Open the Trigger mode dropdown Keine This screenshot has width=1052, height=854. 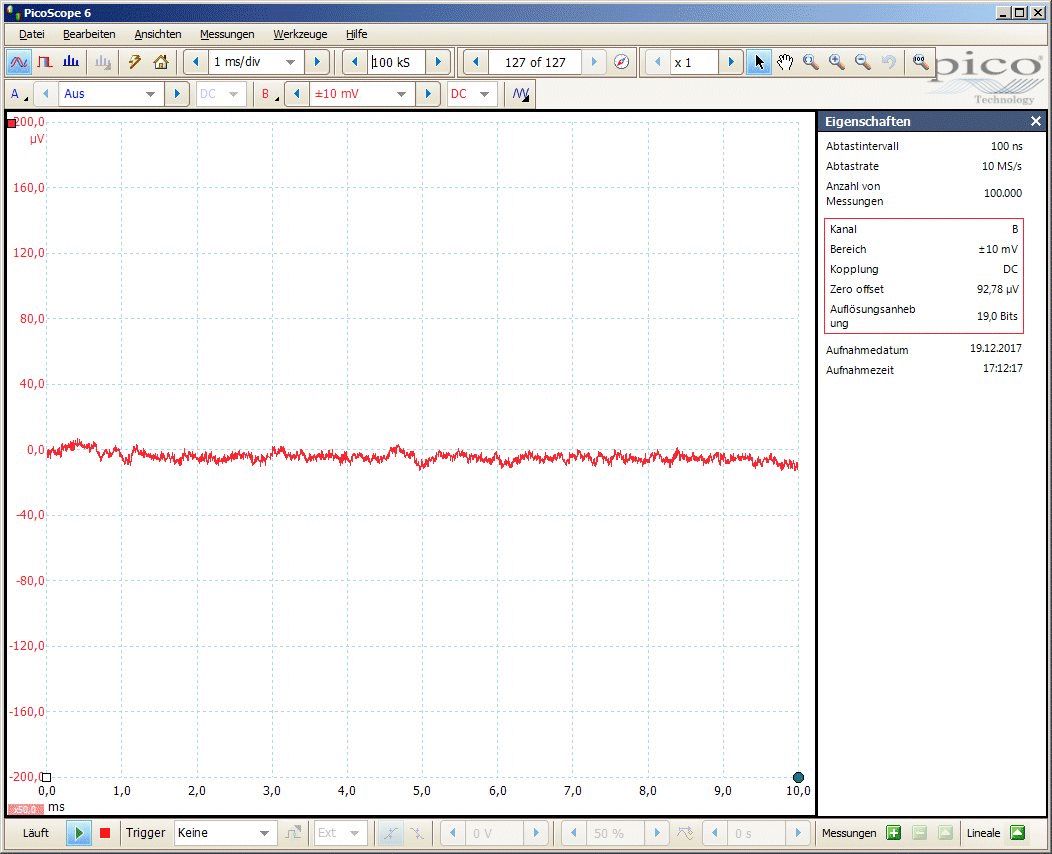(x=224, y=833)
